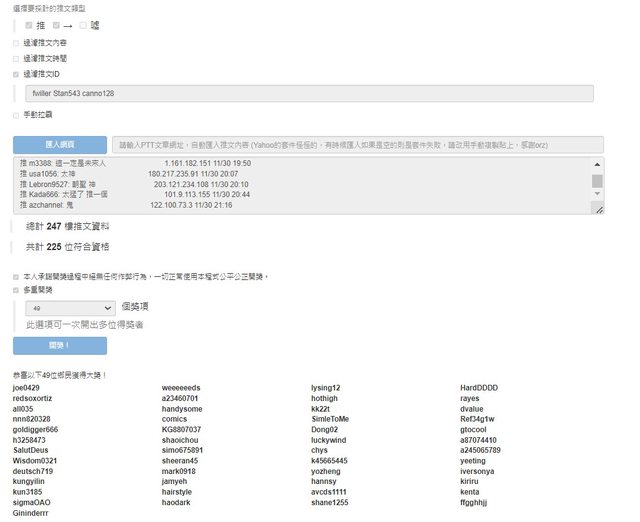Viewport: 640px width, 522px height.
Task: Enable the 手動拉票 checkbox
Action: coord(16,115)
